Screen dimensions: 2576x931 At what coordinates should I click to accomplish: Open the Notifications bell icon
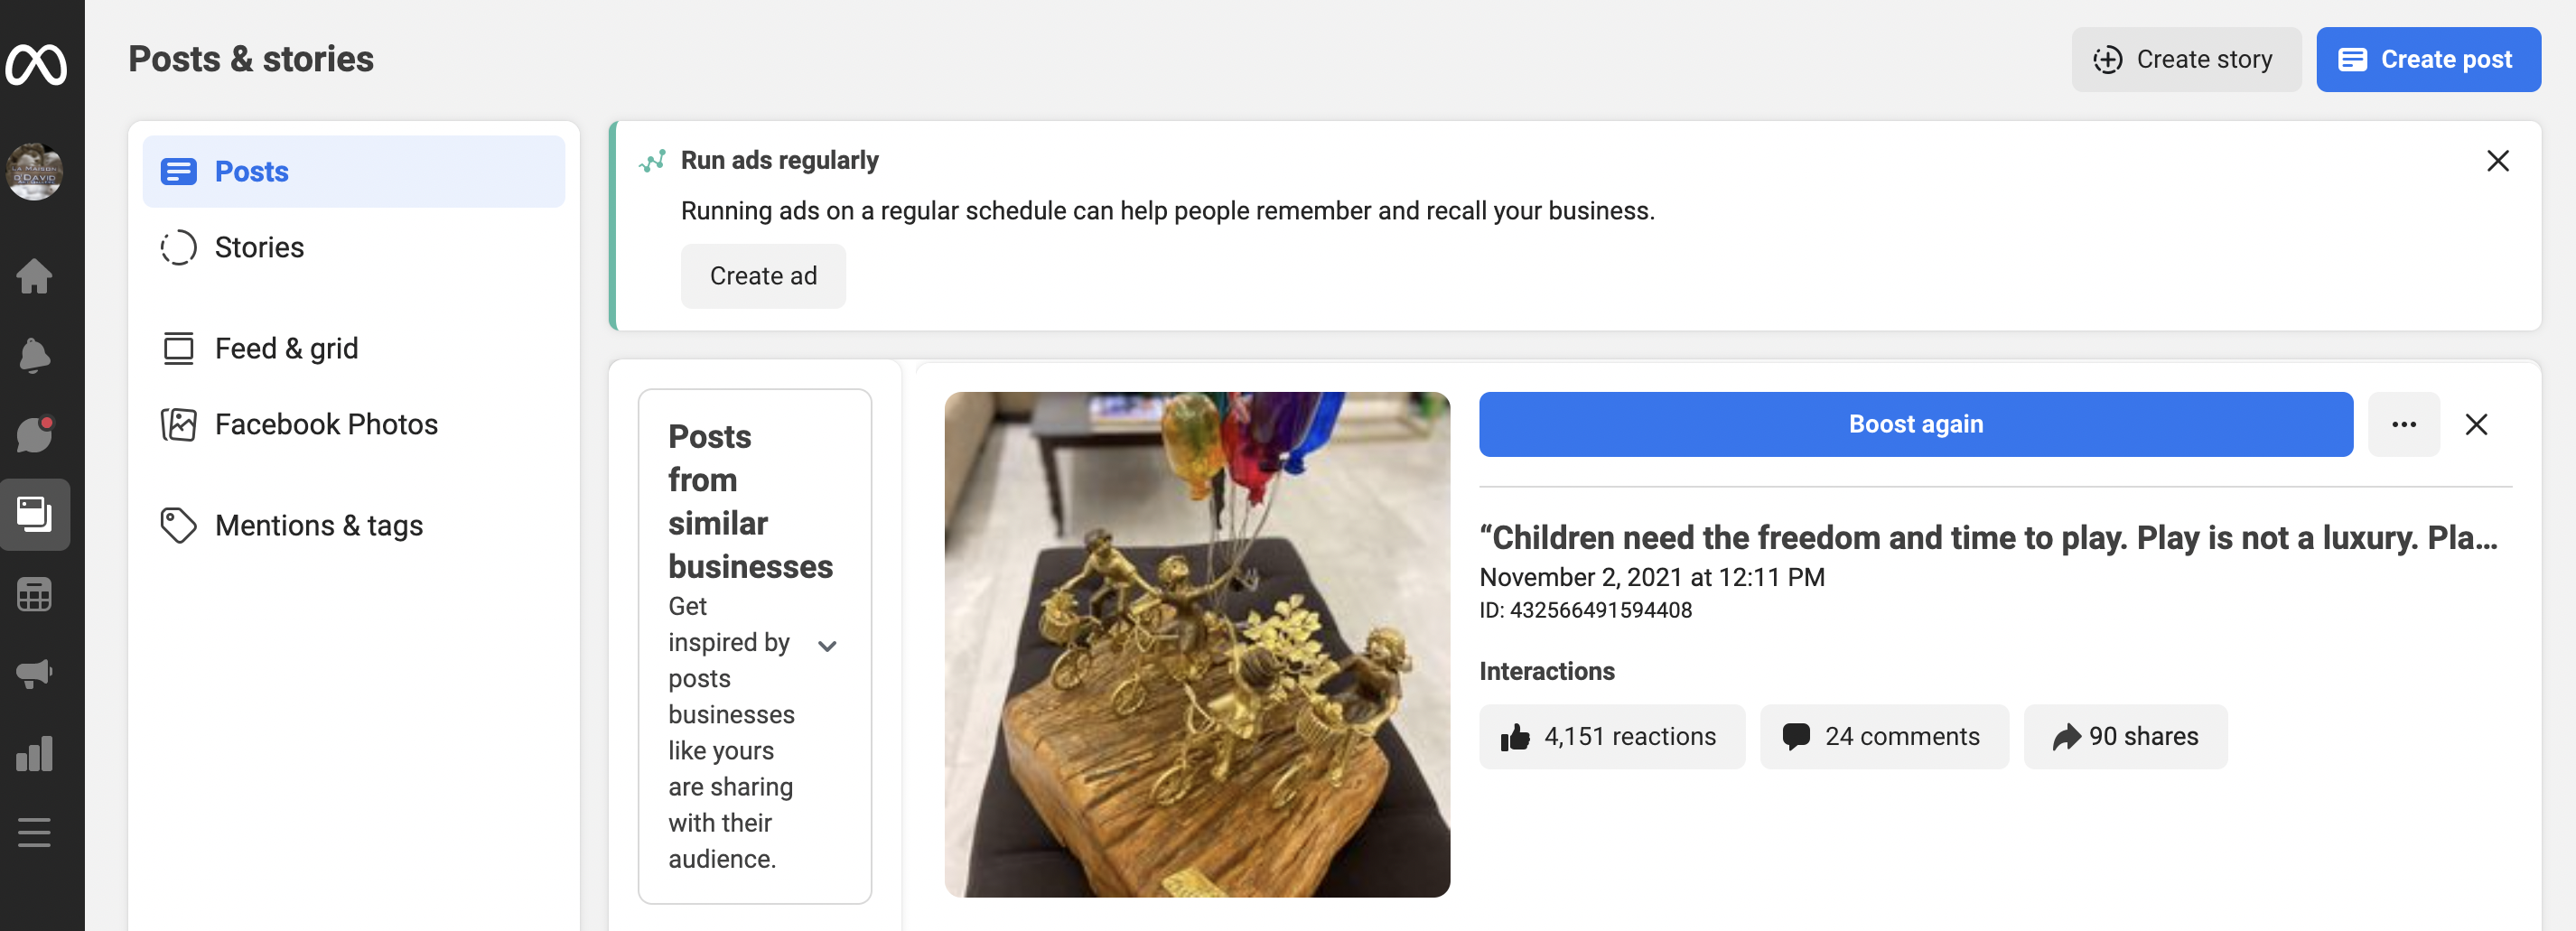[34, 355]
